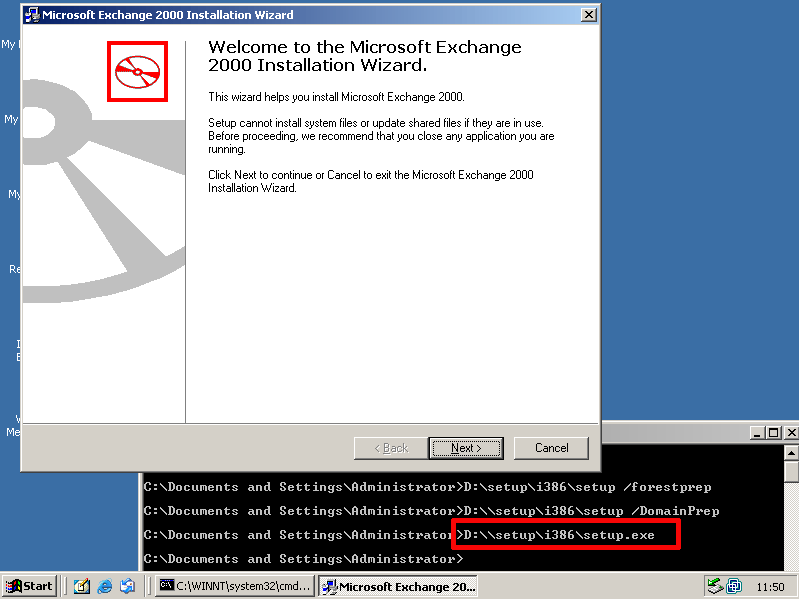Switch to the cmd.exe taskbar button
This screenshot has height=599, width=799.
(x=234, y=586)
